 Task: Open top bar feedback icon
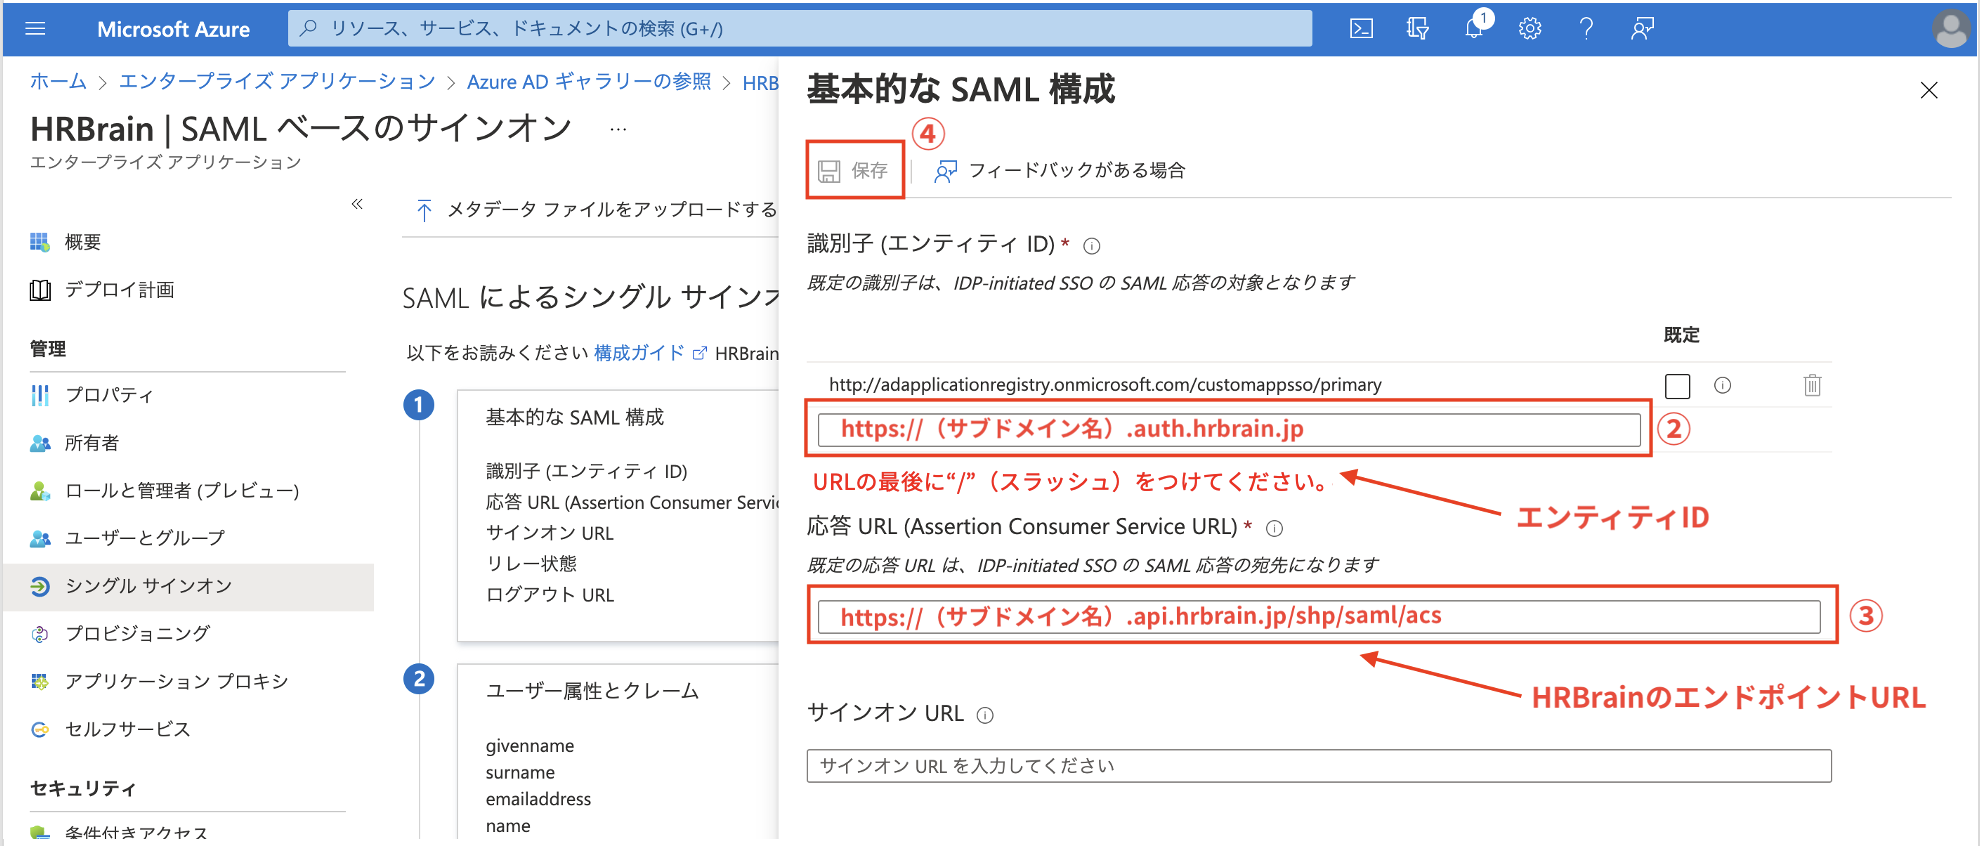point(1642,29)
